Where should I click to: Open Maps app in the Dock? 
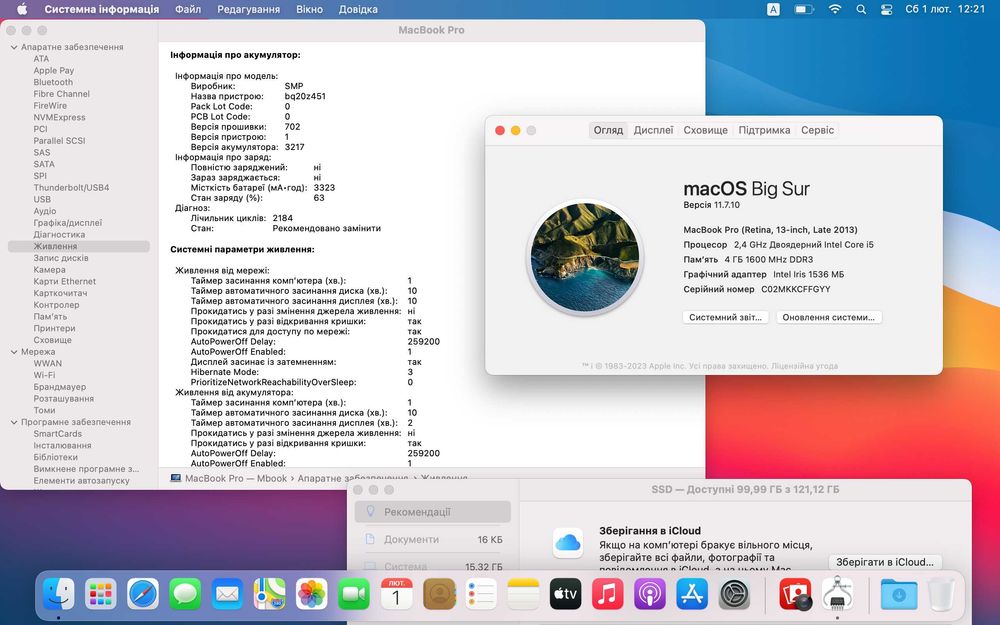pos(270,594)
